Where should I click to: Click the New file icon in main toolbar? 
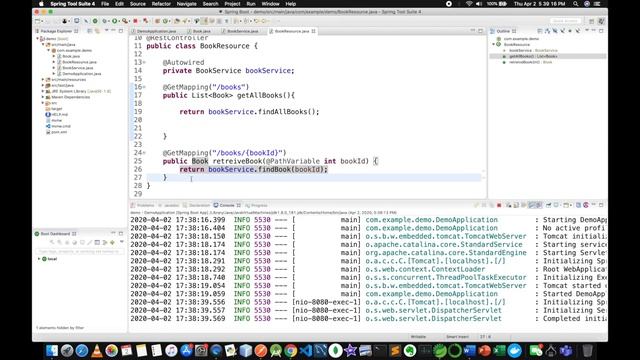pyautogui.click(x=38, y=21)
